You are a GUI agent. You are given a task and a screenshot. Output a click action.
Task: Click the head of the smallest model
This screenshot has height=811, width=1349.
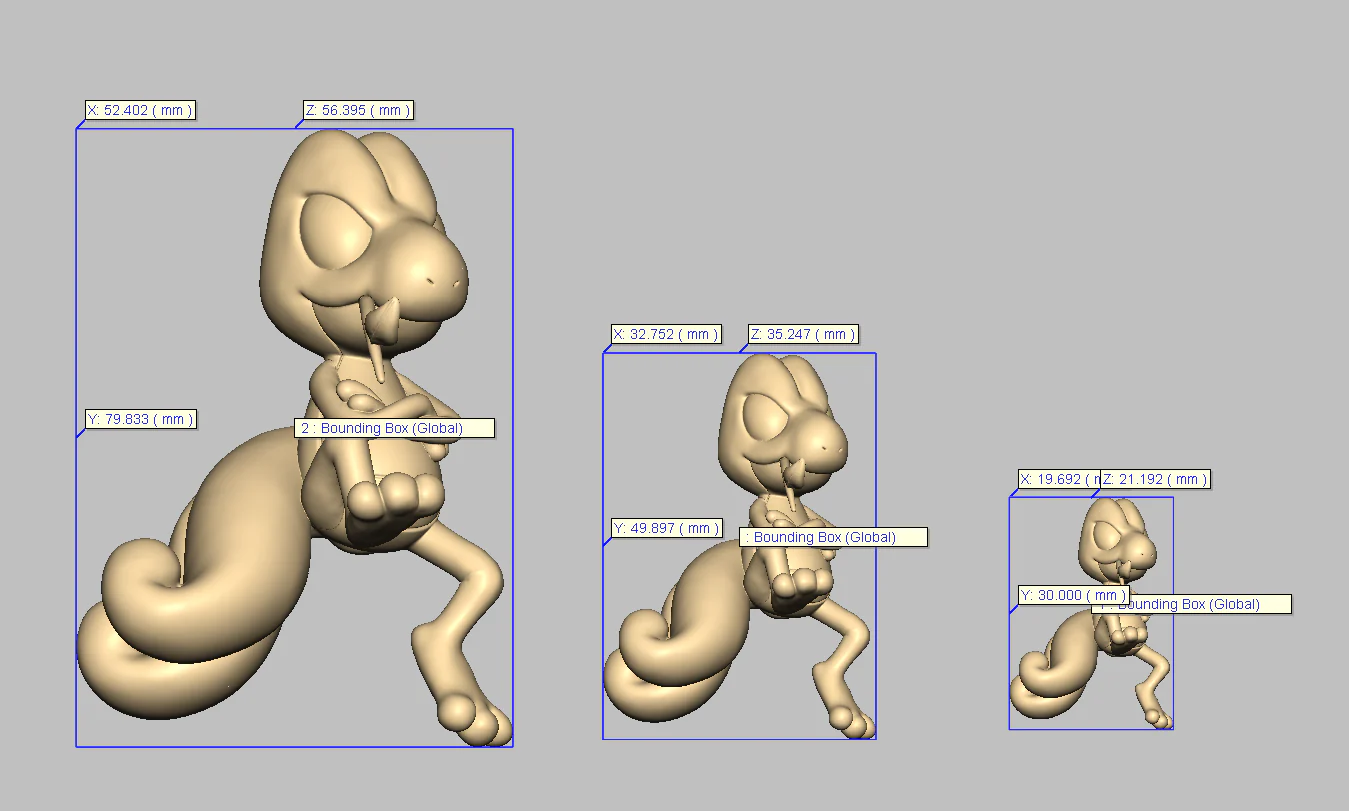coord(1117,538)
